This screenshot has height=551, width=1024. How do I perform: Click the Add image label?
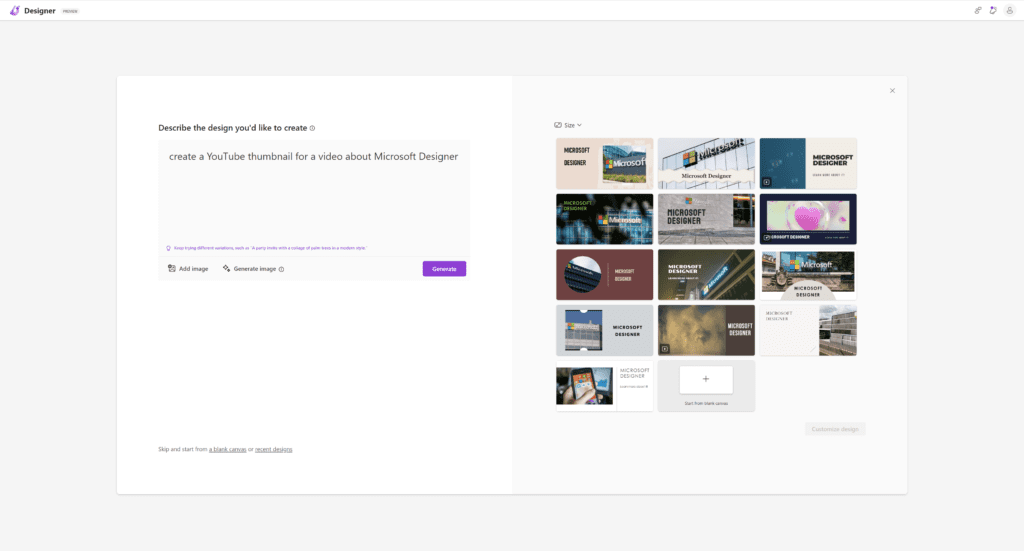click(193, 269)
